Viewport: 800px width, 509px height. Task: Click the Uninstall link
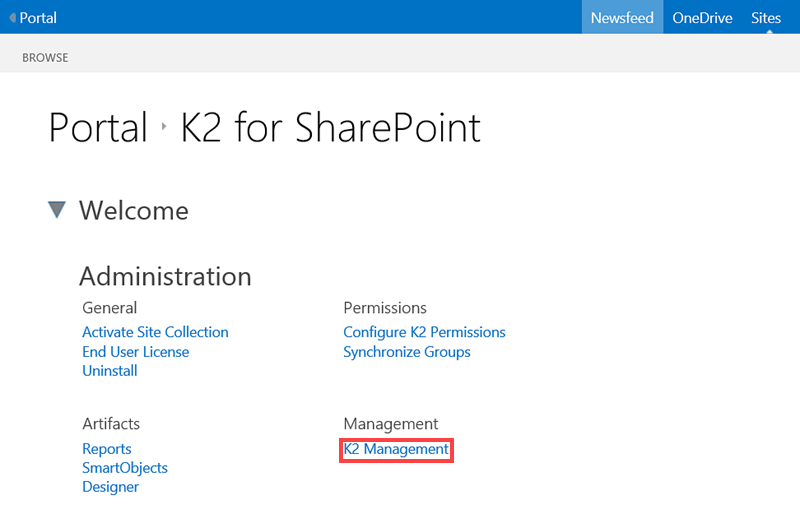pos(110,371)
